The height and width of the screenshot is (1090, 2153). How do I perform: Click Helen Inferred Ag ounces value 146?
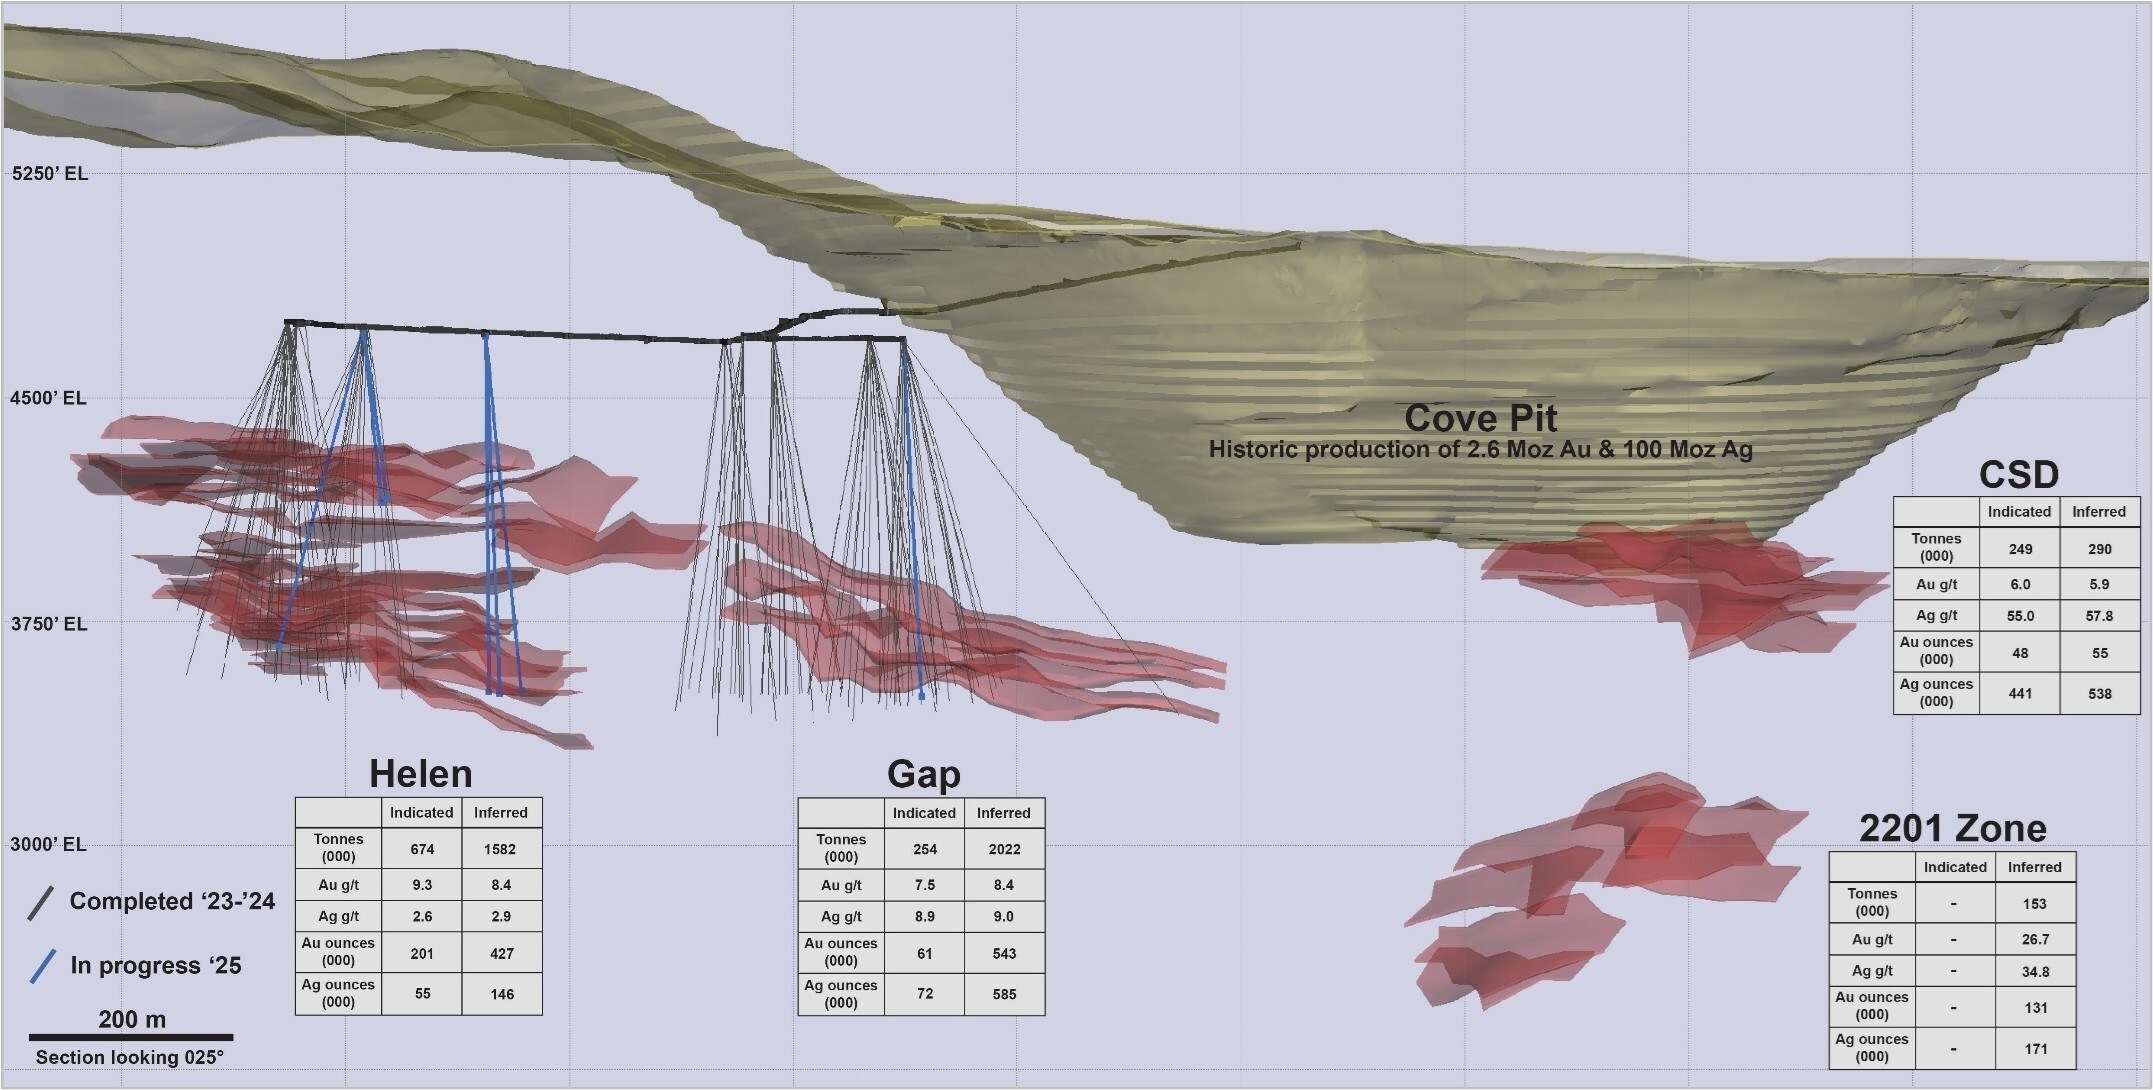(x=502, y=994)
